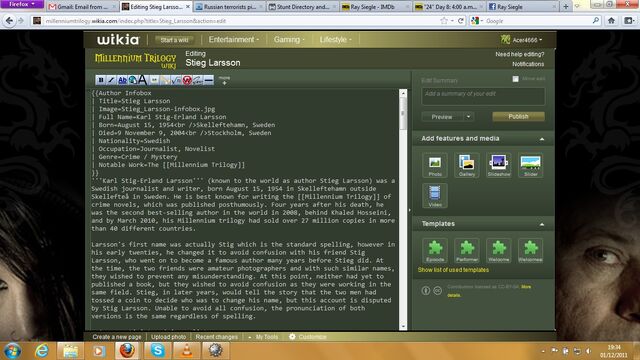
Task: Click the attribution icon beside the license
Action: (x=426, y=290)
